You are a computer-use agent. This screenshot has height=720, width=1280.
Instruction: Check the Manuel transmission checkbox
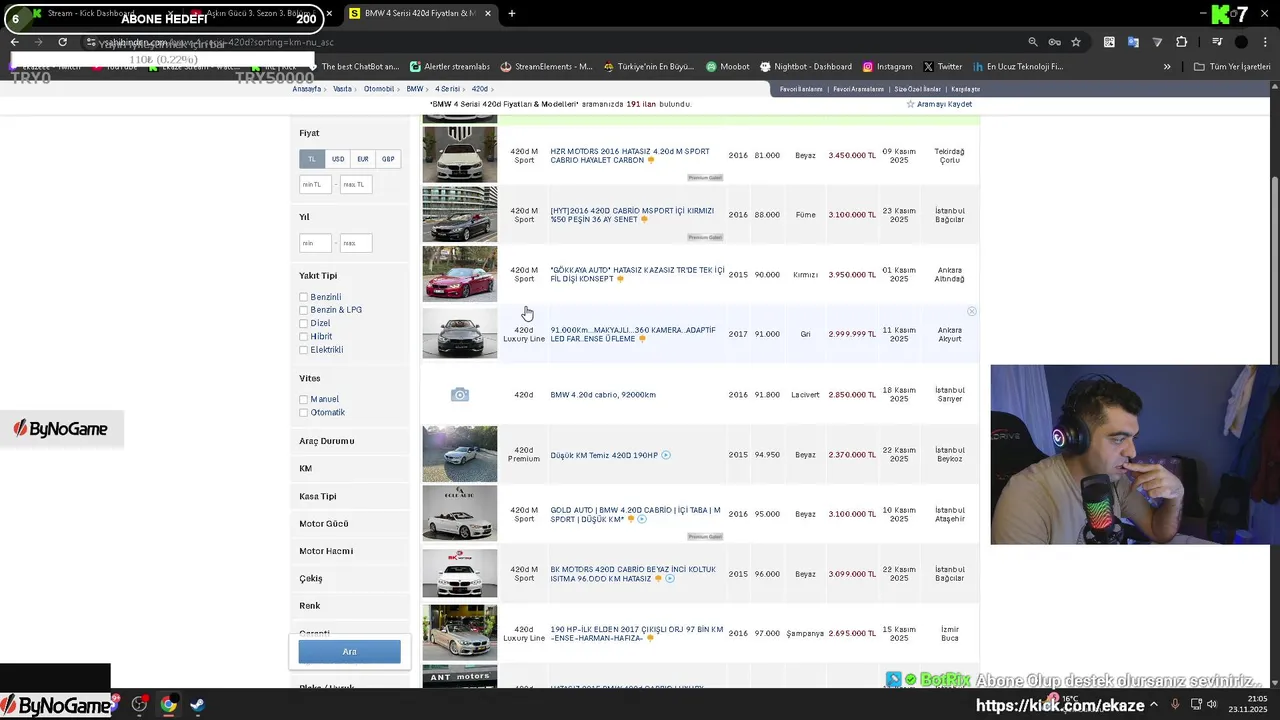(303, 399)
